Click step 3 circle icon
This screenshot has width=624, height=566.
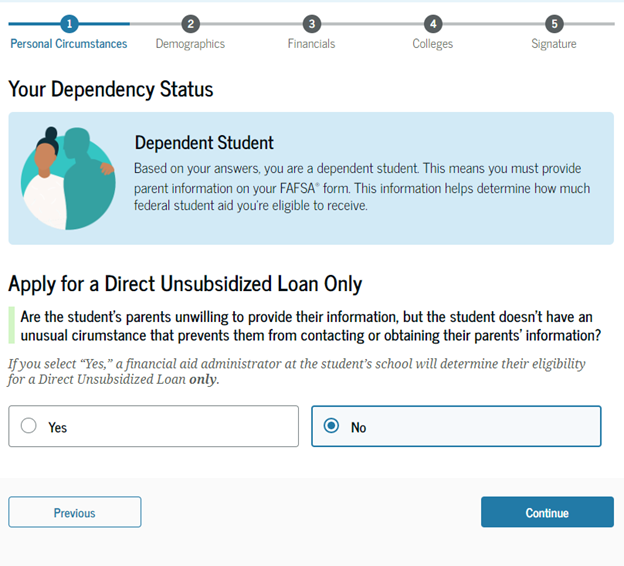coord(312,23)
